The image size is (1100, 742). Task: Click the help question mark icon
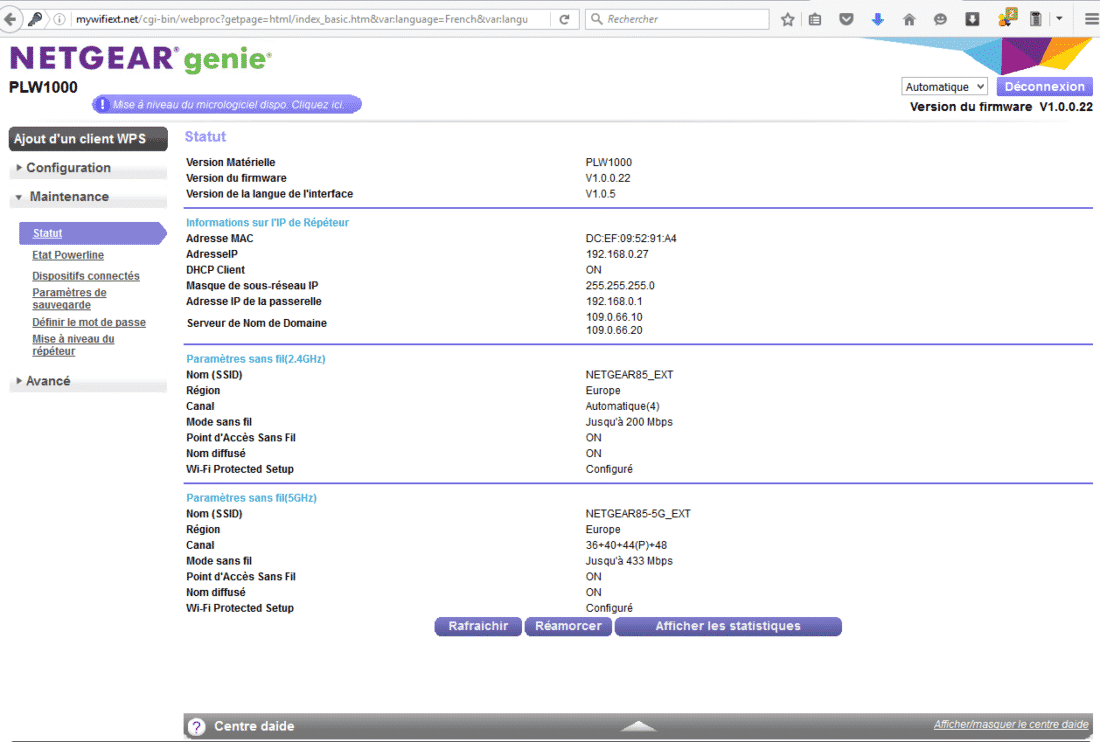(x=197, y=727)
